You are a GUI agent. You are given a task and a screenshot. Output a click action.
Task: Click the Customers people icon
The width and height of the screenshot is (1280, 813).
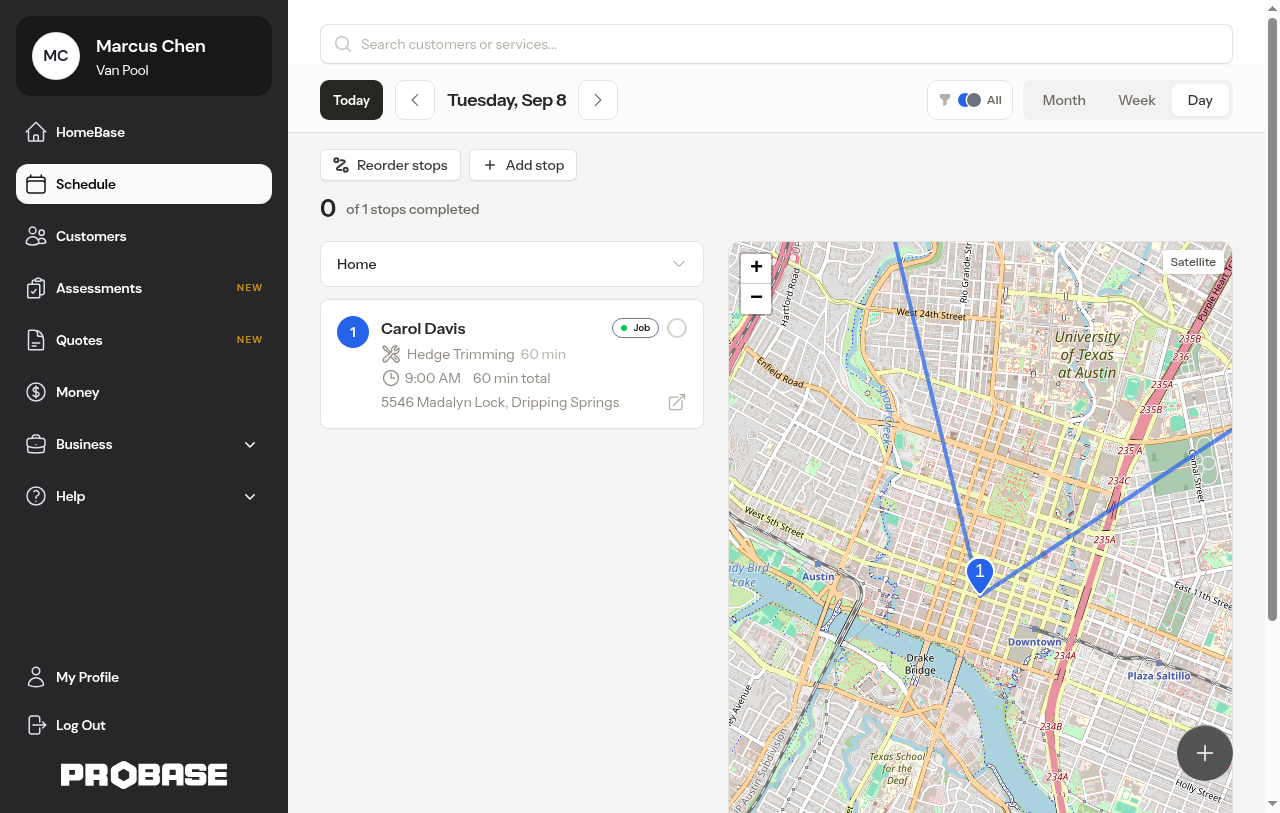coord(36,236)
